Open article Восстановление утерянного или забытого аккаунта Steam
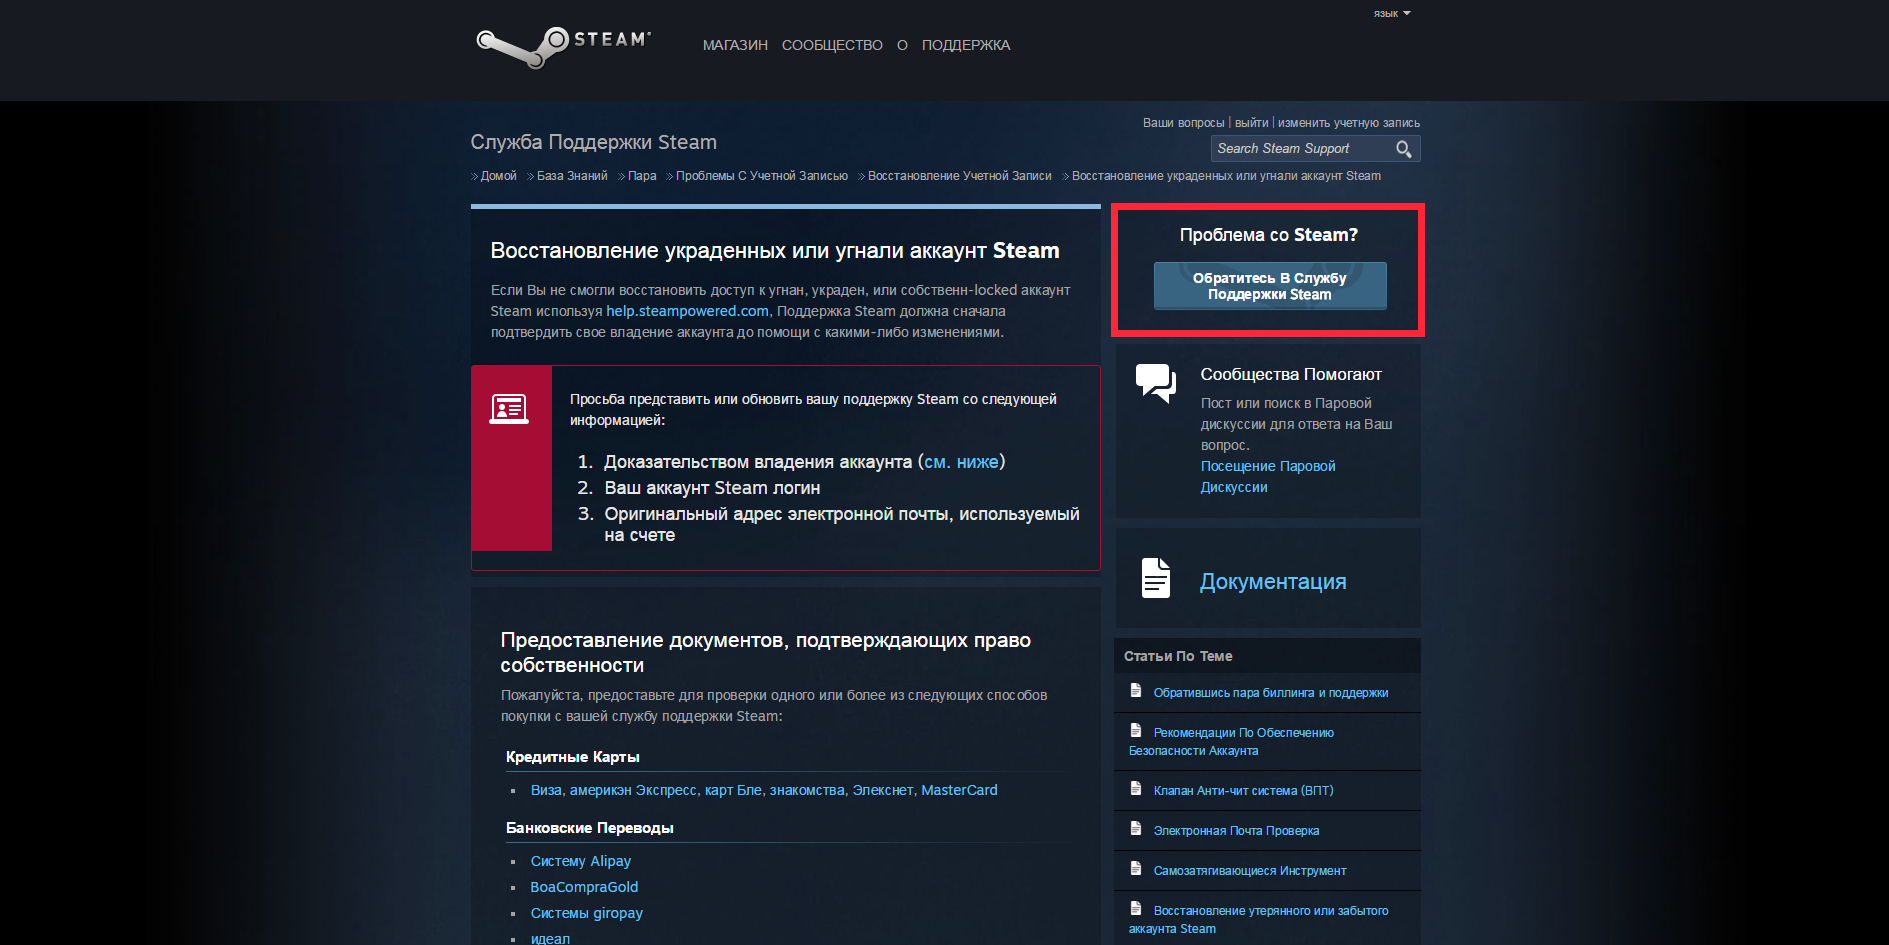 coord(1259,920)
